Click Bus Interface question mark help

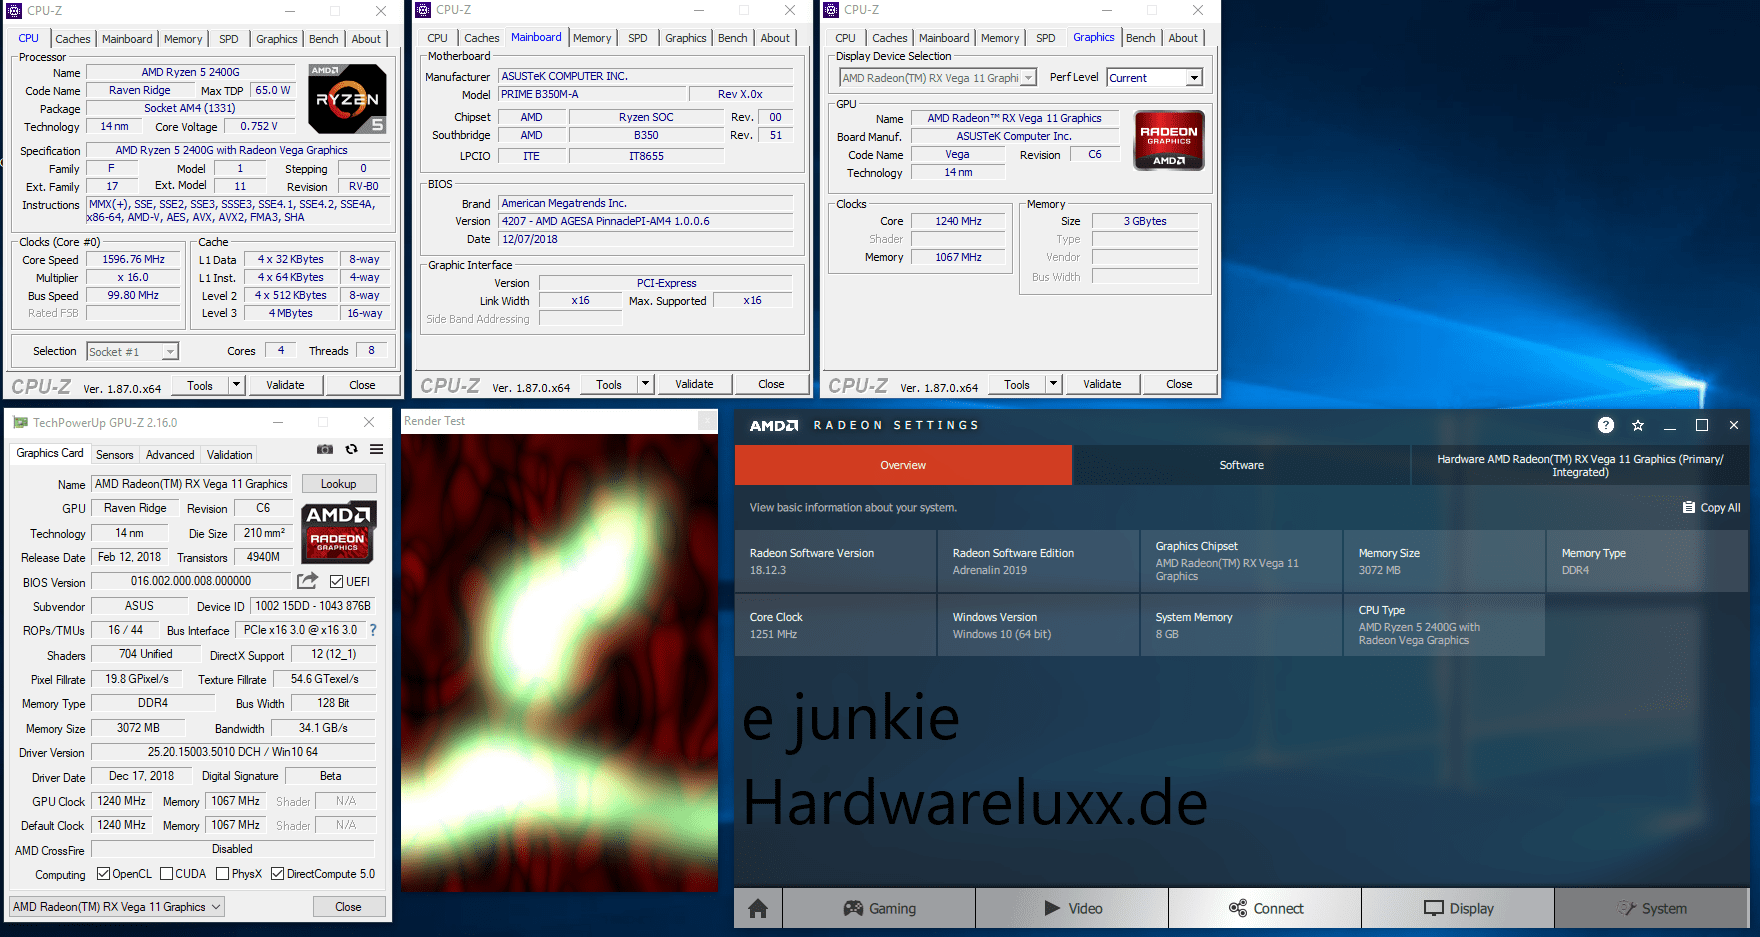coord(373,630)
